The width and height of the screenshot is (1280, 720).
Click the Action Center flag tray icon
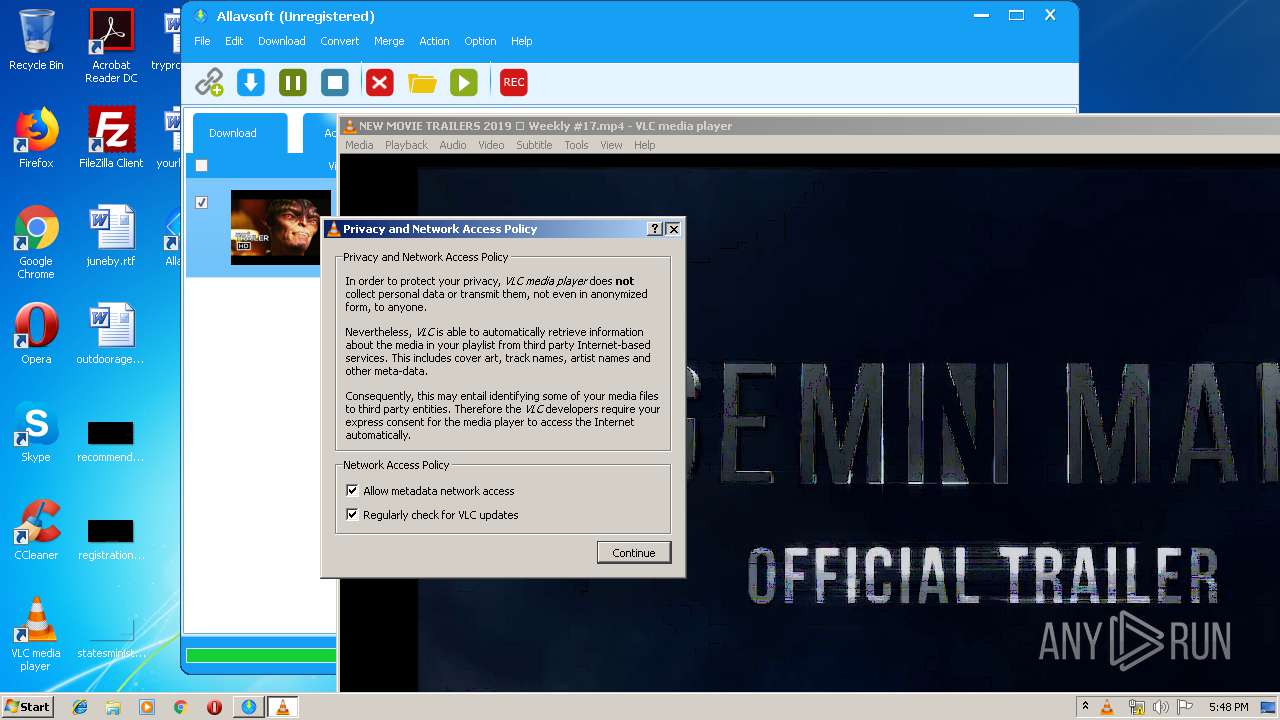[x=1184, y=707]
